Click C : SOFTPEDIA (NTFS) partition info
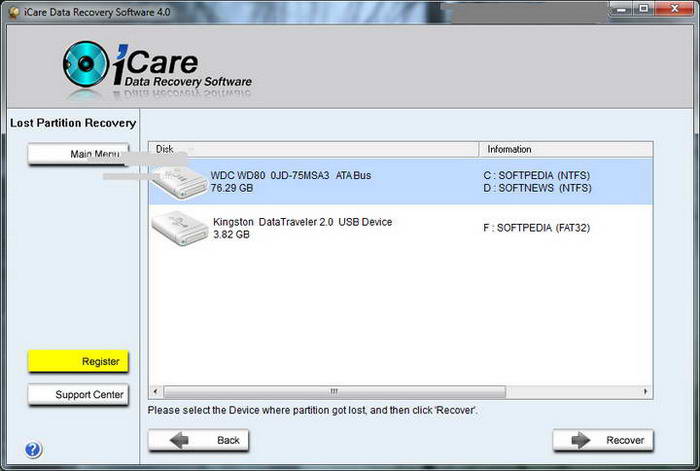Screen dimensions: 700x471 (x=537, y=175)
